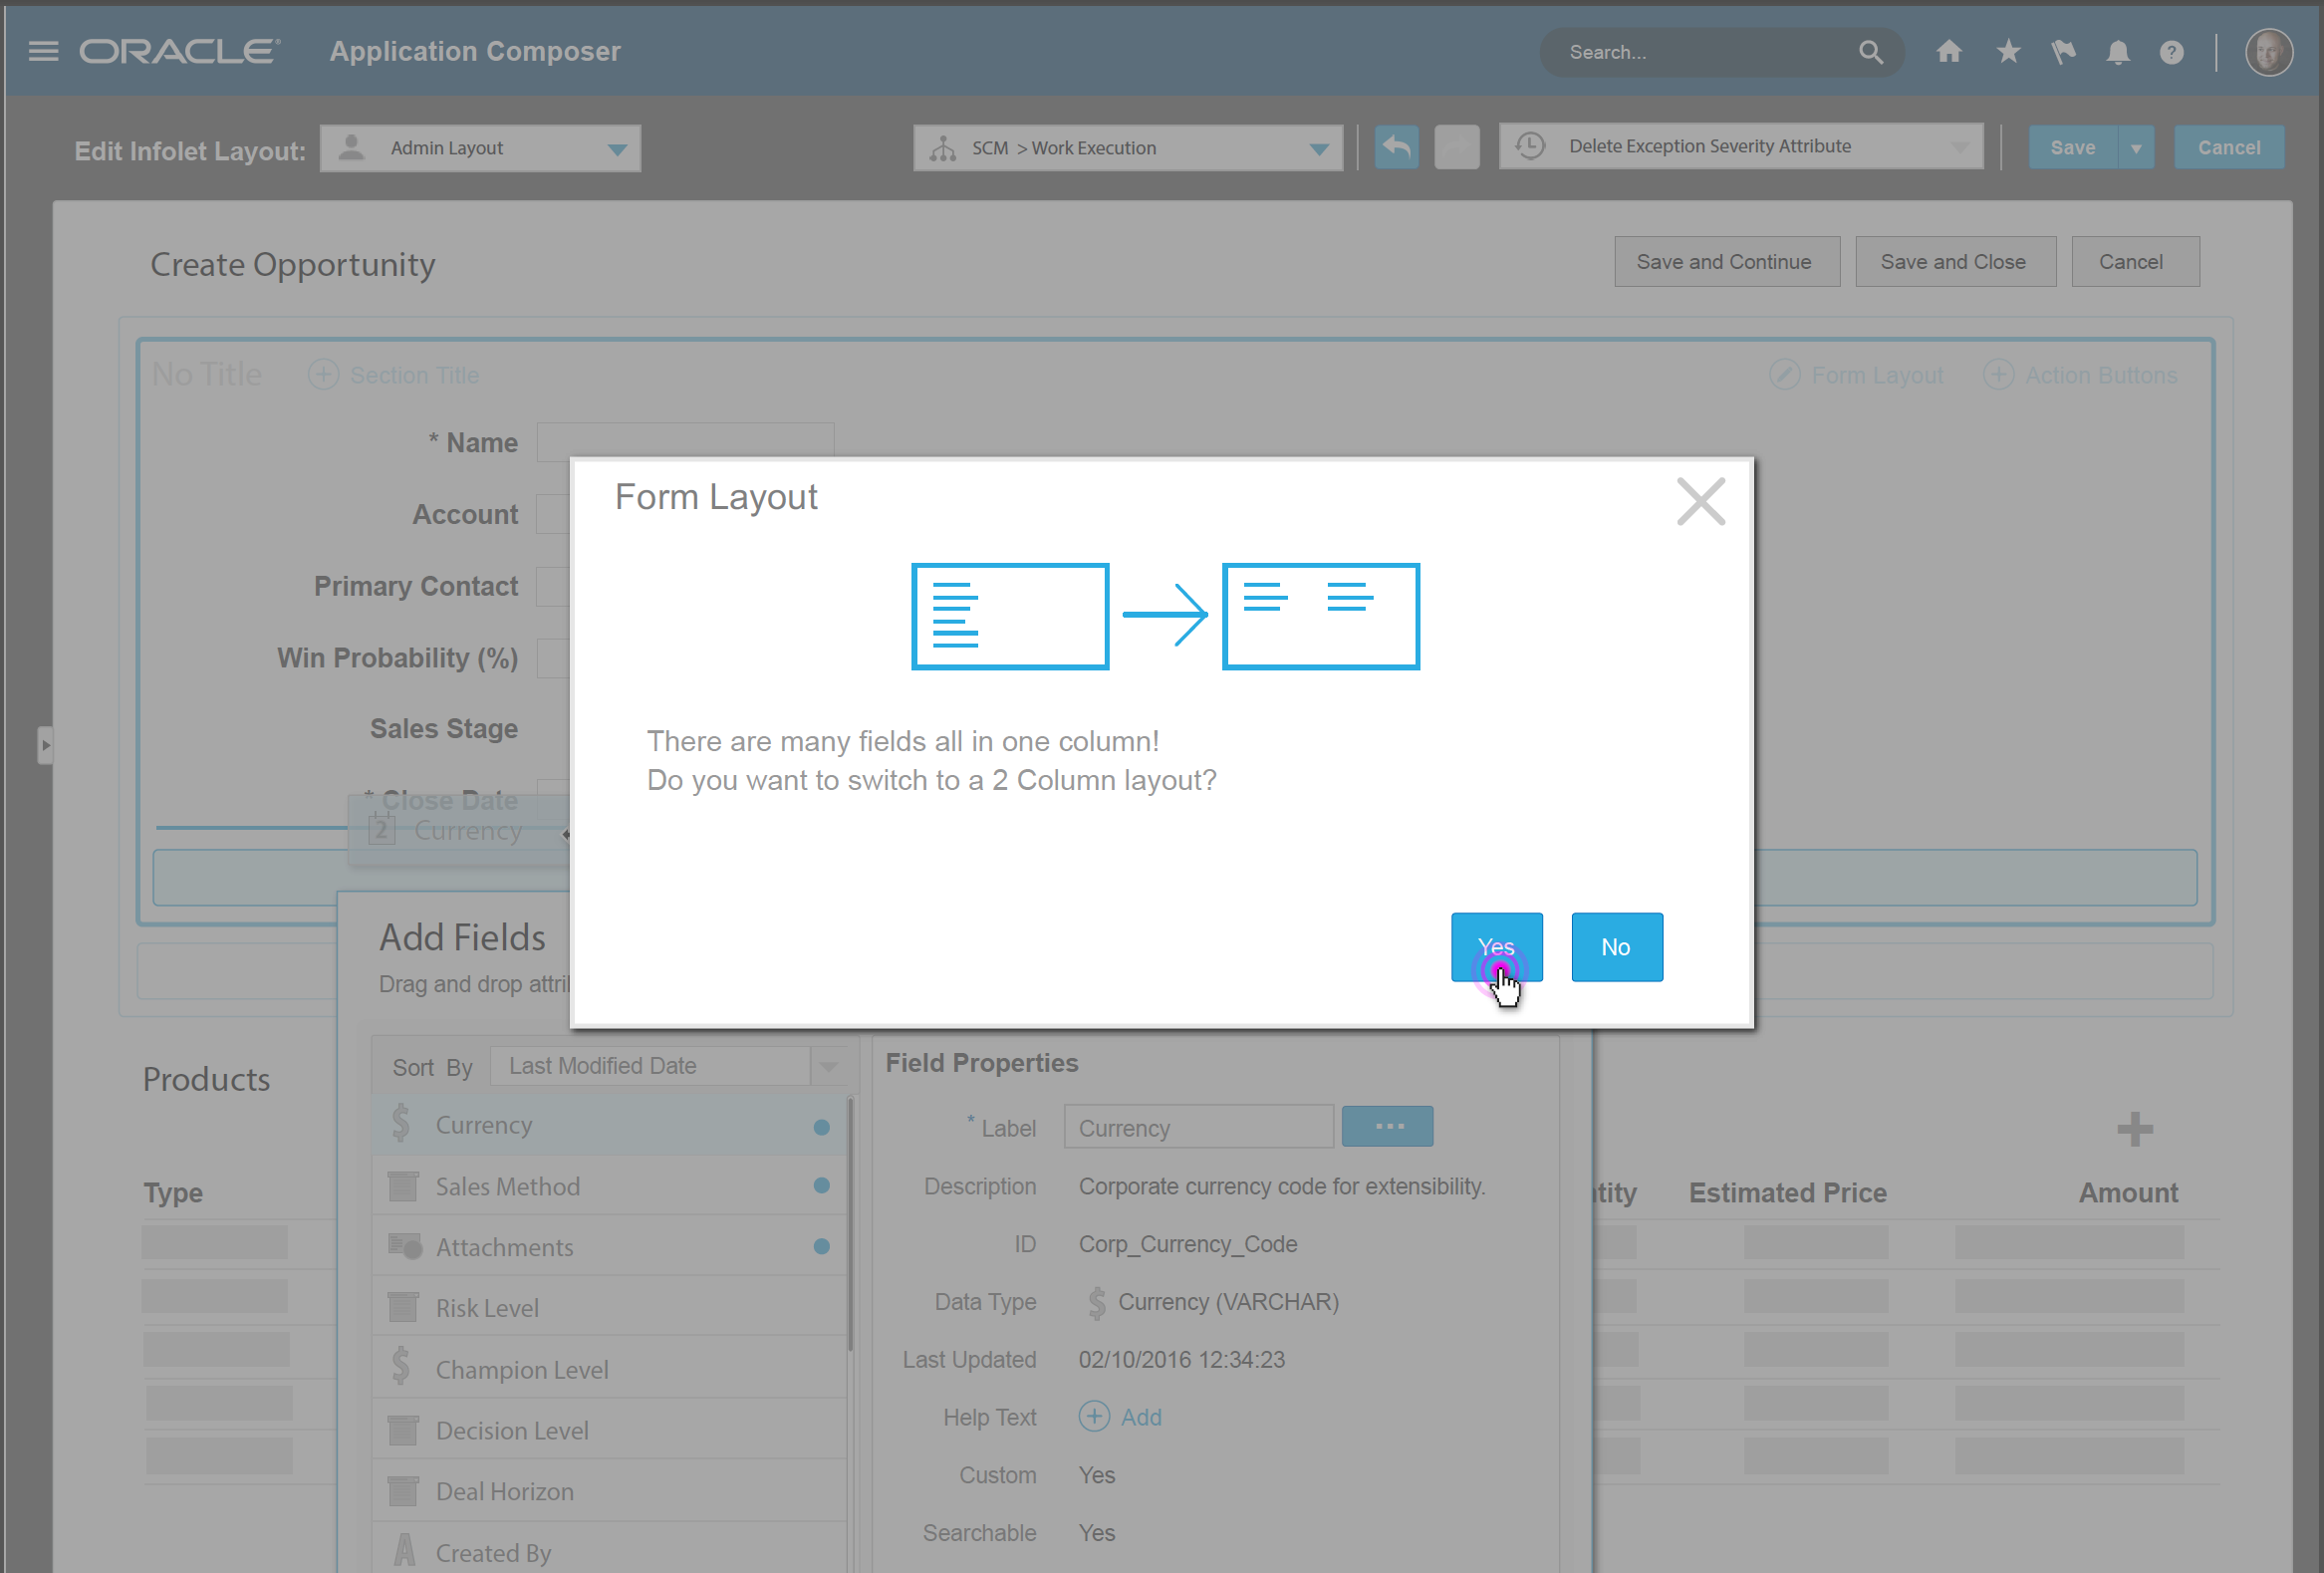This screenshot has height=1573, width=2324.
Task: Click the Watchlist flag icon
Action: pyautogui.click(x=2062, y=52)
